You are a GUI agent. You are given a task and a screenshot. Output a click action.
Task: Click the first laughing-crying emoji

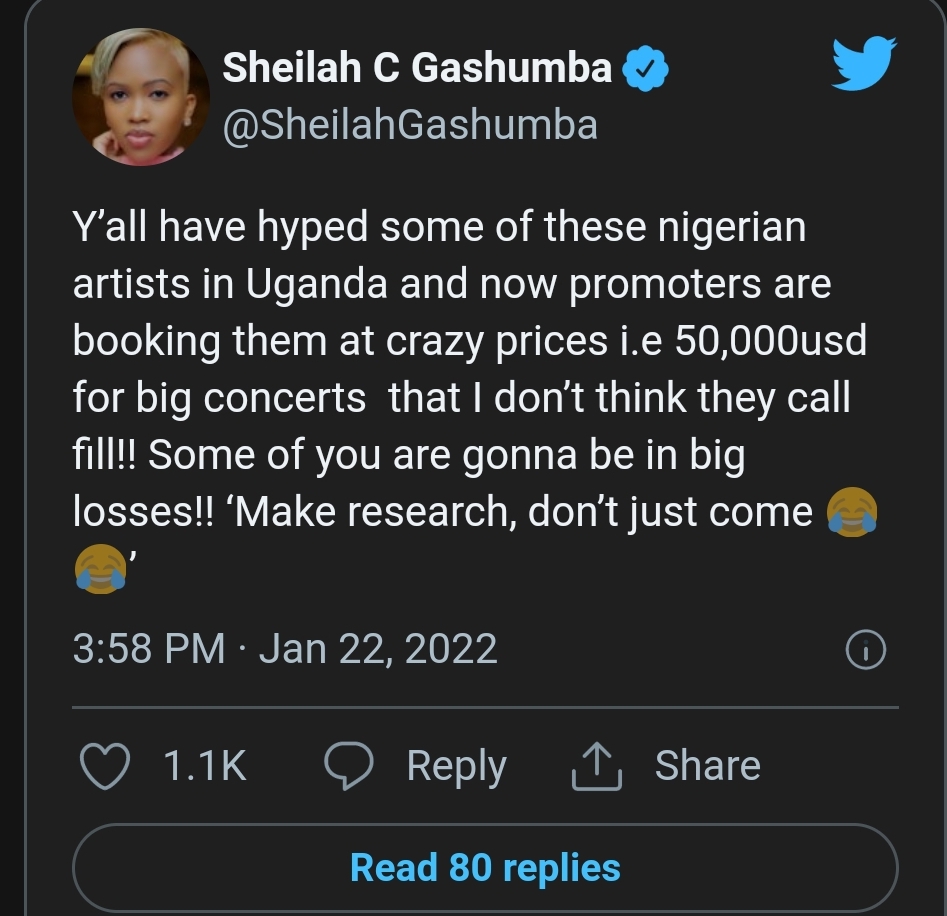point(853,514)
